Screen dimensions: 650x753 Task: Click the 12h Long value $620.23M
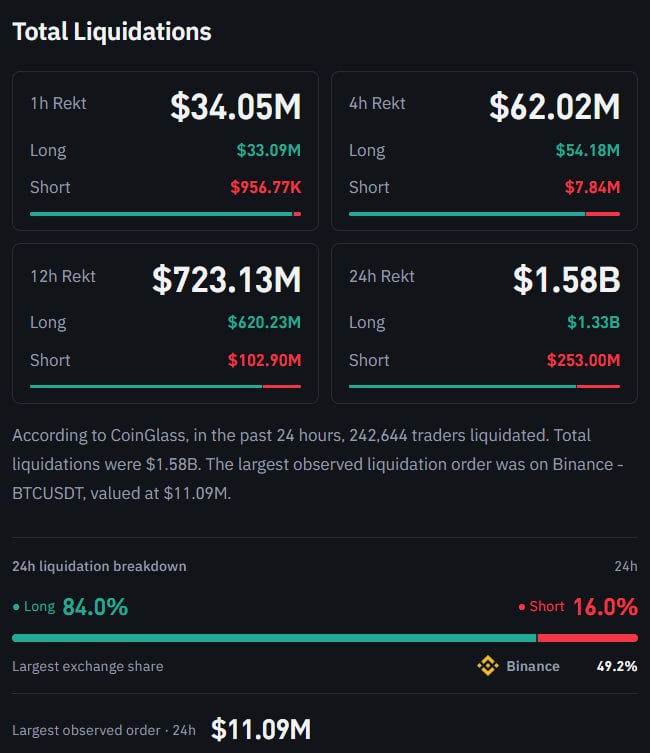click(x=264, y=322)
